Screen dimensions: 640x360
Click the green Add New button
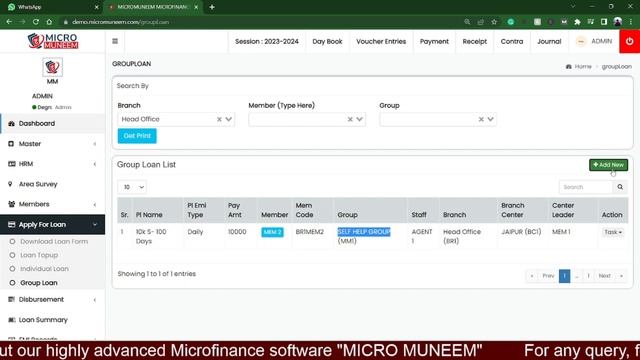pyautogui.click(x=608, y=165)
